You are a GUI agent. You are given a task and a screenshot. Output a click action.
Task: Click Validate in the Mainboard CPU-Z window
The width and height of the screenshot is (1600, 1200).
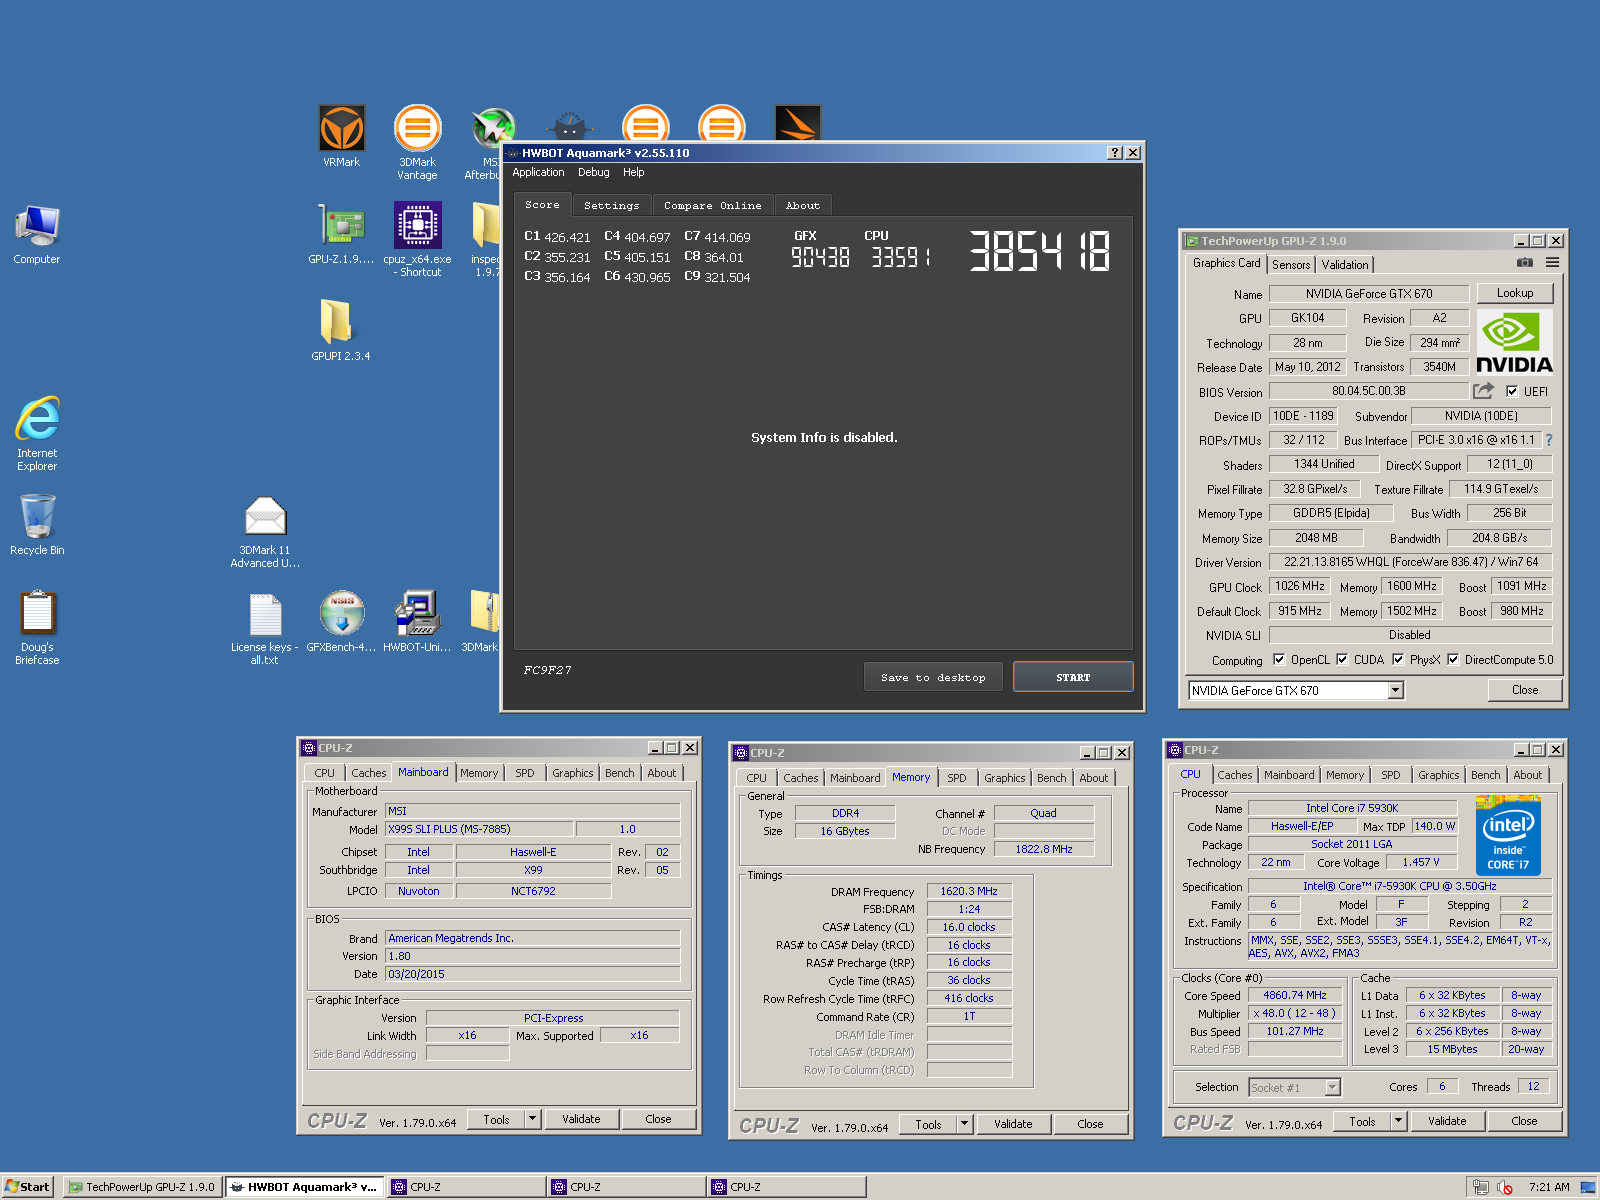(581, 1119)
